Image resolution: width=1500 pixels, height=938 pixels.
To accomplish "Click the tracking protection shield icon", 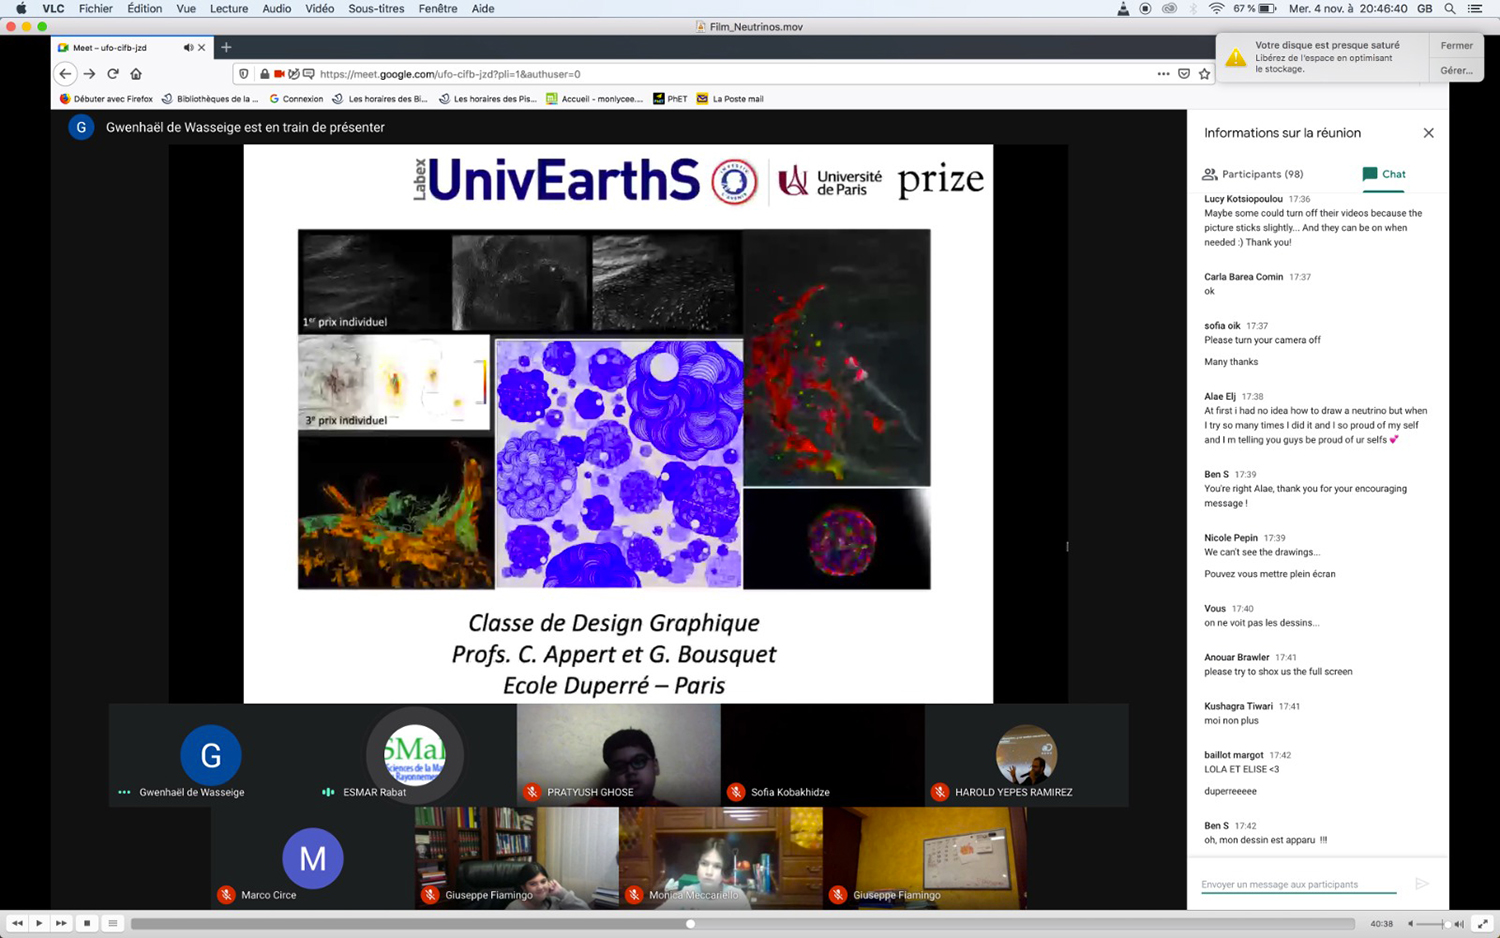I will pos(244,74).
